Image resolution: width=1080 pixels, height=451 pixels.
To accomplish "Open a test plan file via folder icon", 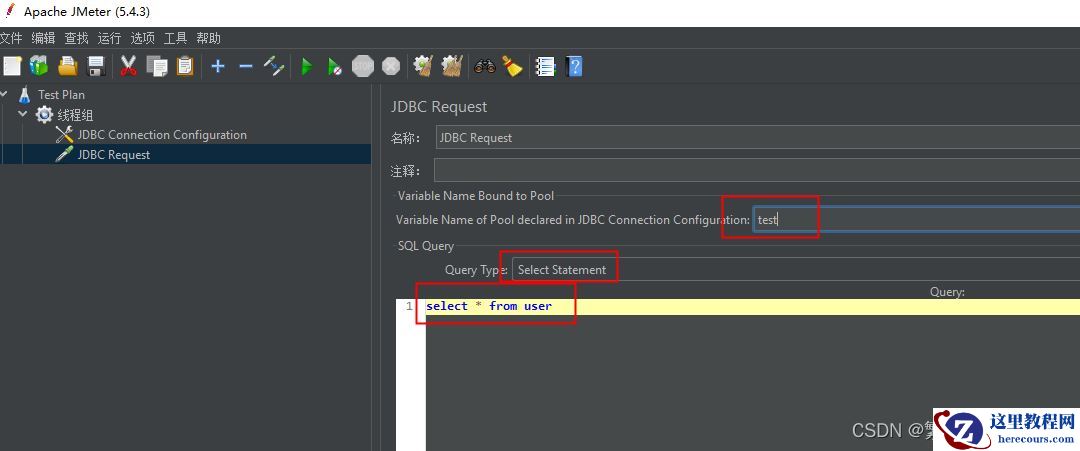I will click(x=68, y=66).
